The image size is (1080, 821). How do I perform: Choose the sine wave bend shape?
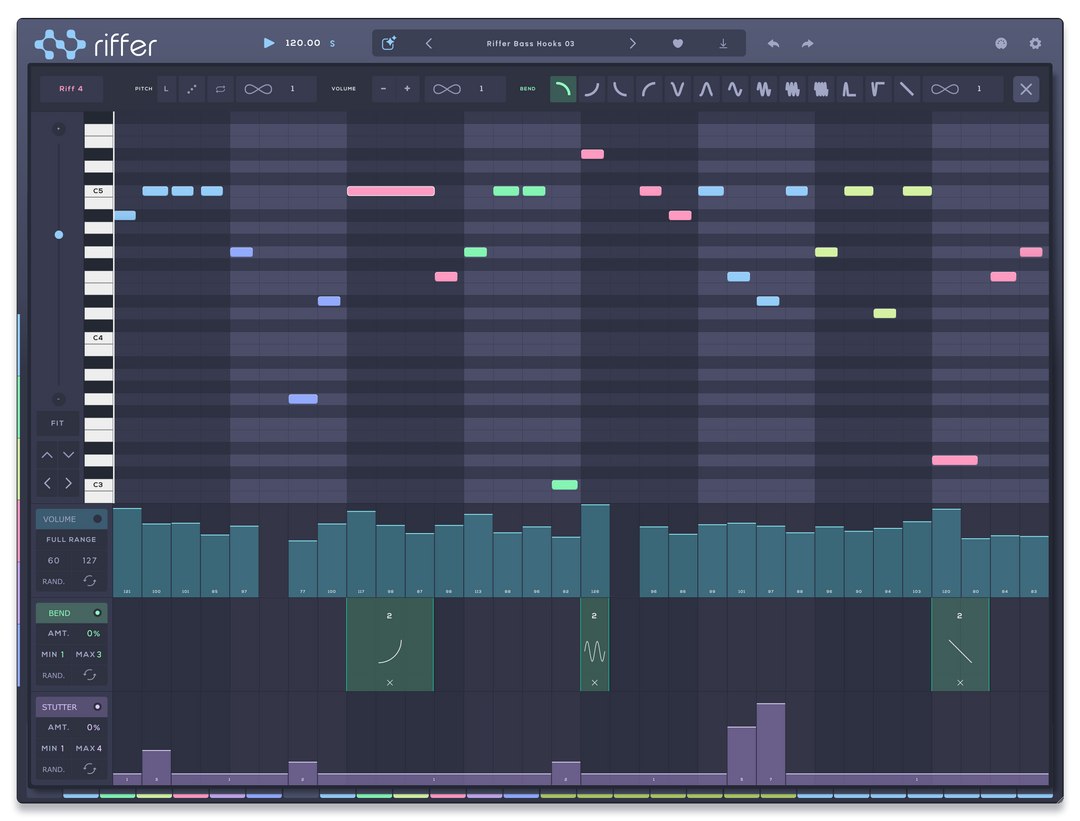tap(735, 89)
